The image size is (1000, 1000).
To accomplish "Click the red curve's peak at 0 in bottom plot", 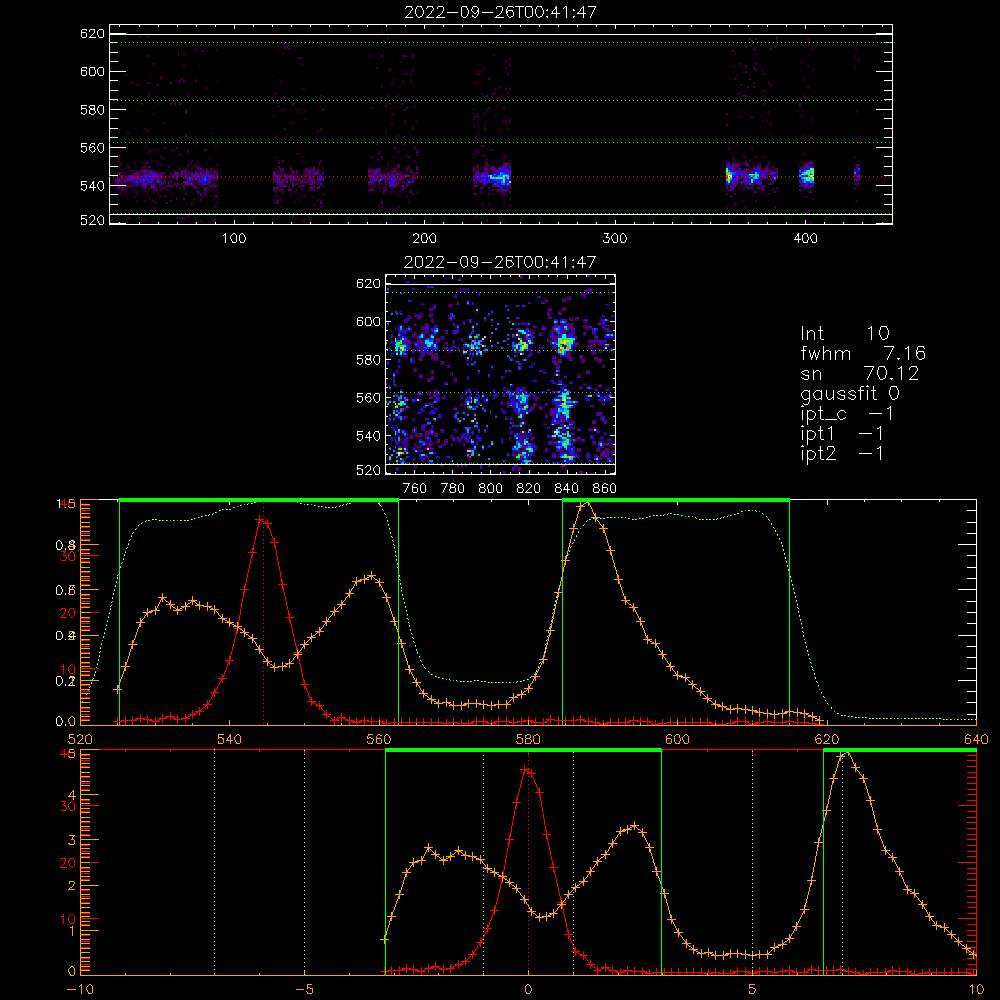I will [x=525, y=770].
